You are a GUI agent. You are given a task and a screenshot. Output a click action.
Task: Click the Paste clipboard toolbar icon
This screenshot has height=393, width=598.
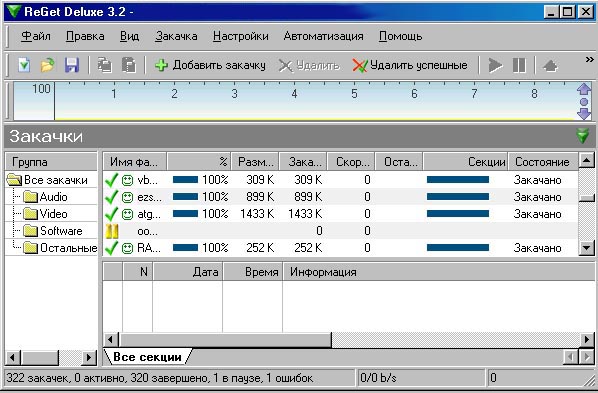pyautogui.click(x=129, y=65)
